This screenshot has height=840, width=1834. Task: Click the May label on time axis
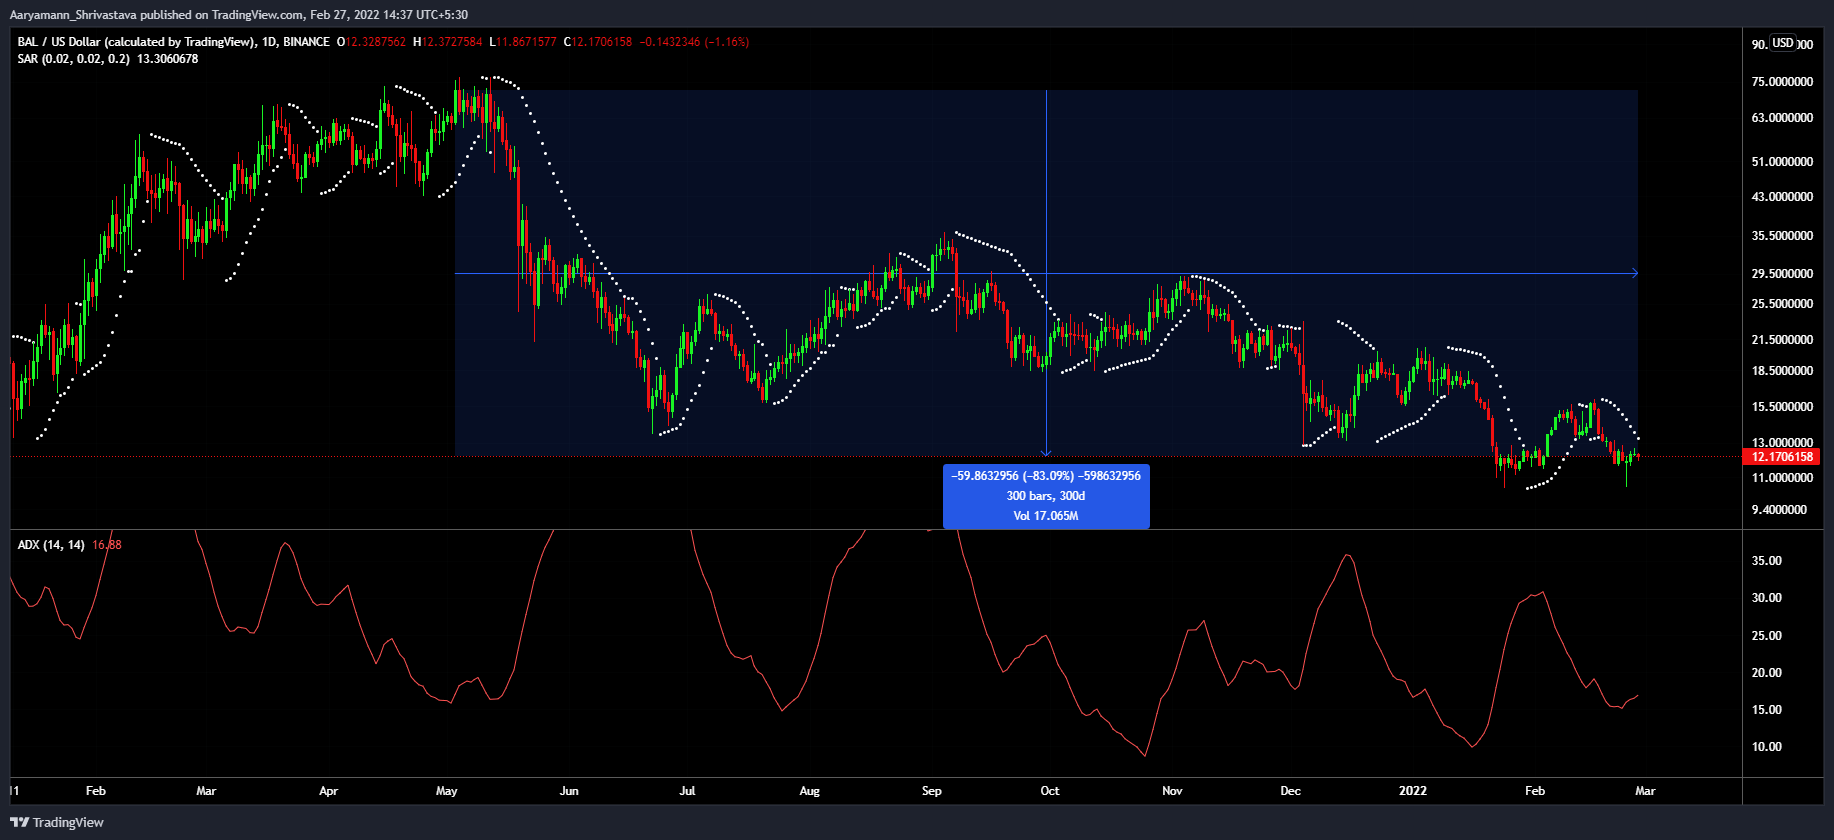(447, 791)
